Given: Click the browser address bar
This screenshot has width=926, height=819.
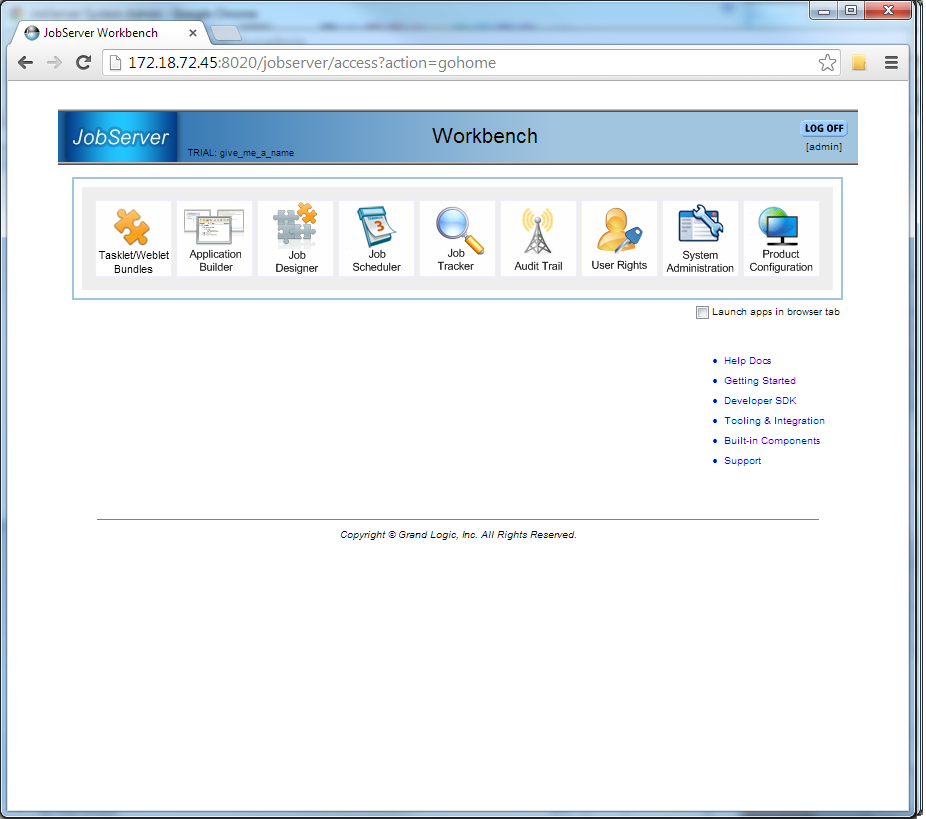Looking at the screenshot, I should pos(460,63).
